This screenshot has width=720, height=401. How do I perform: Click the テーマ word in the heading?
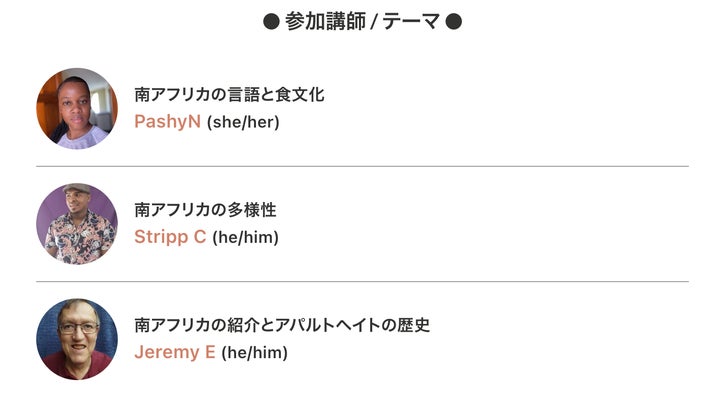tap(411, 22)
